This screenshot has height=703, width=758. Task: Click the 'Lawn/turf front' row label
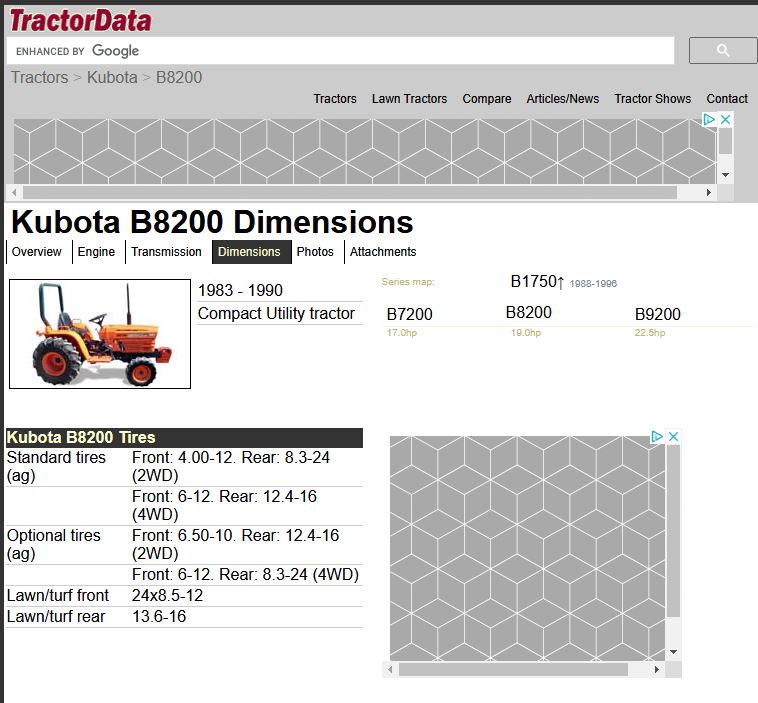58,595
